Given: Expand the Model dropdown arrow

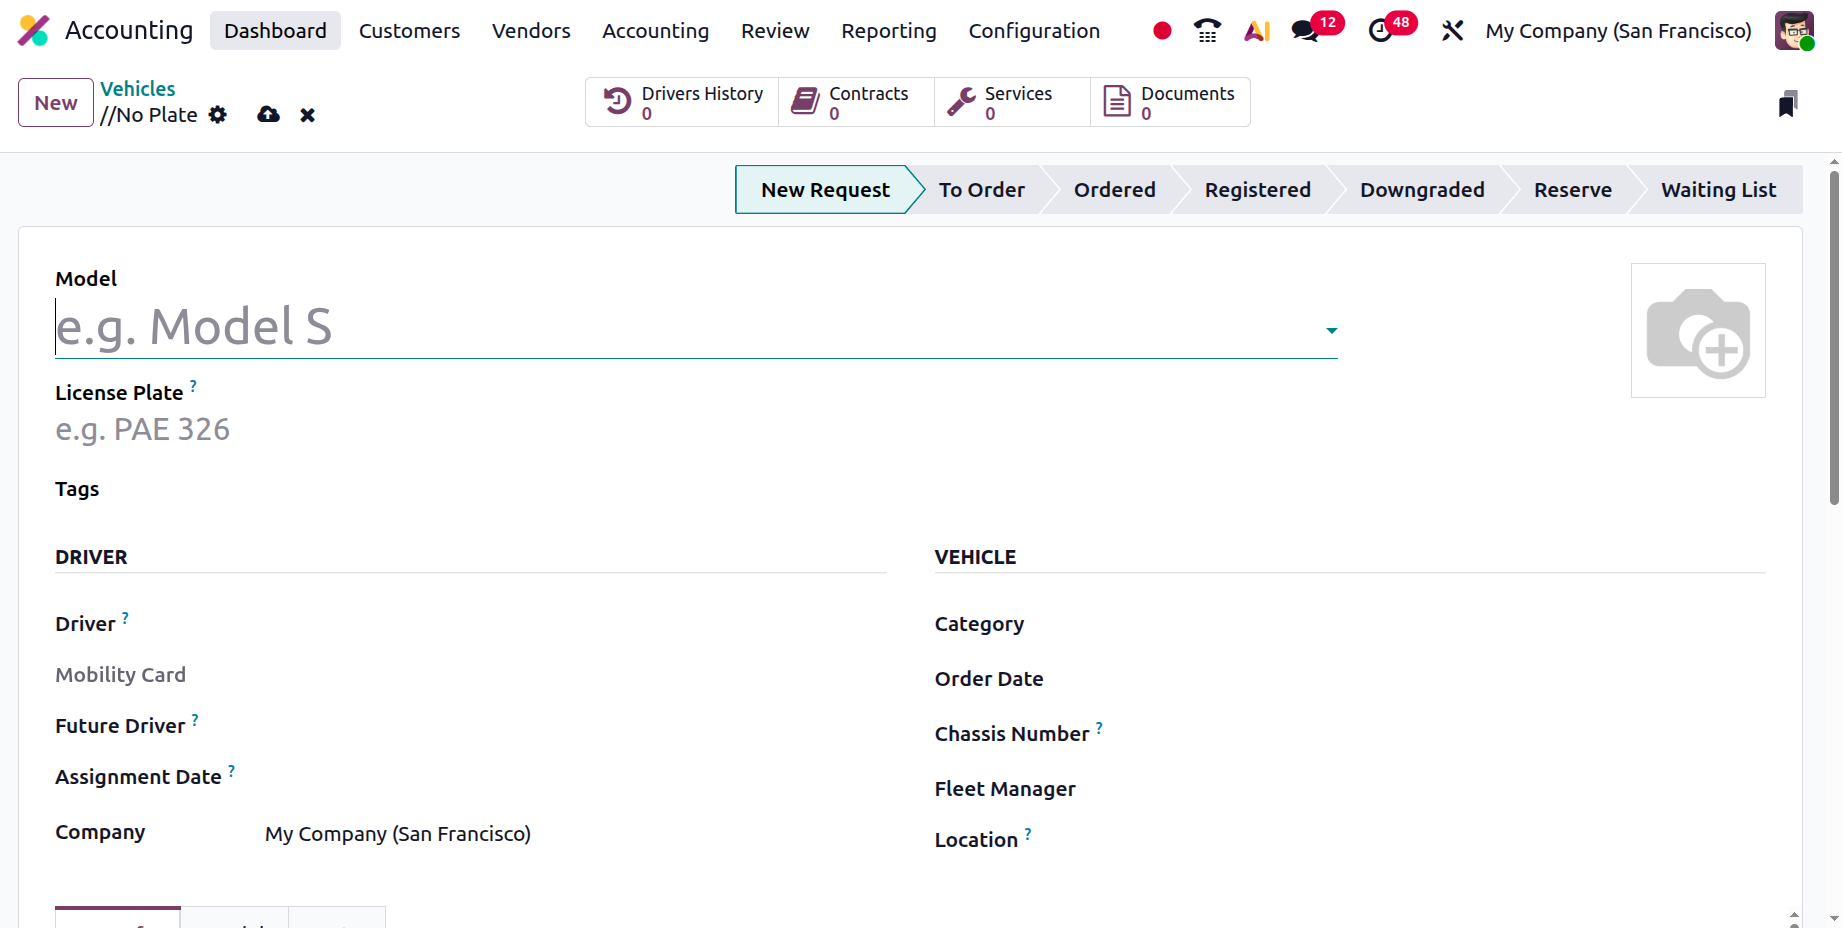Looking at the screenshot, I should (1331, 330).
